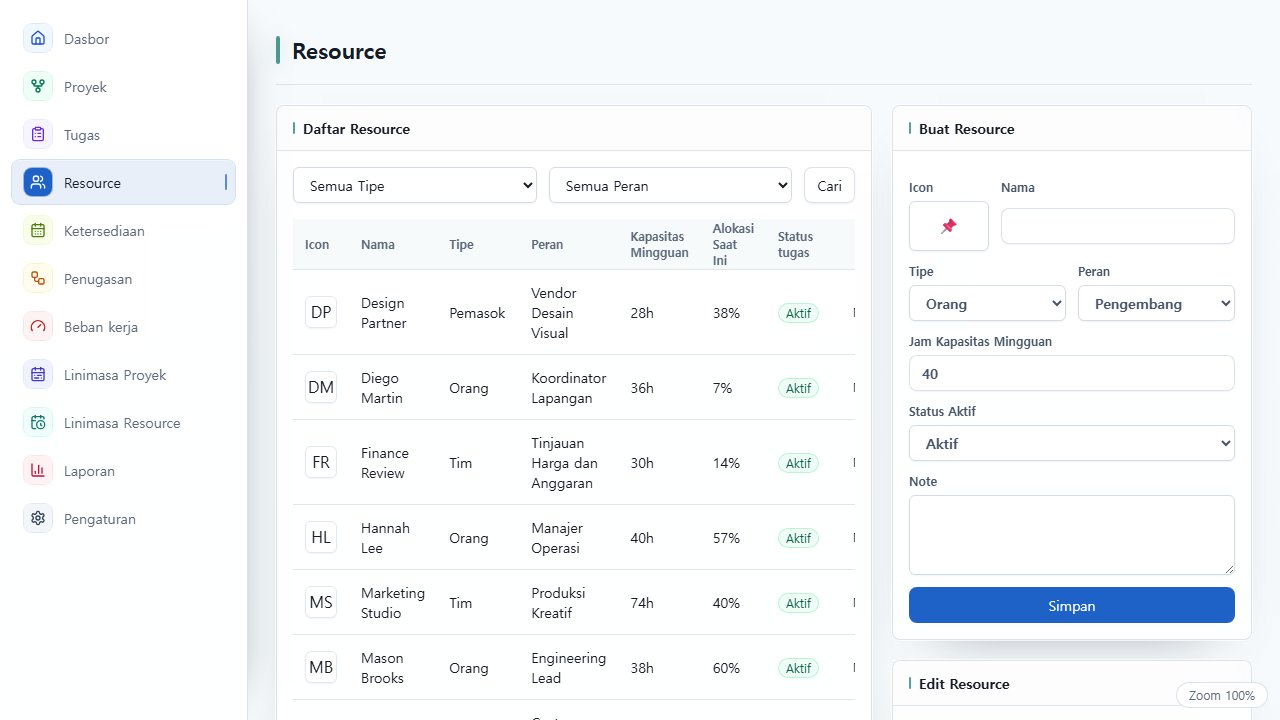Viewport: 1280px width, 720px height.
Task: Click the MB avatar for Mason Brooks
Action: pos(321,668)
